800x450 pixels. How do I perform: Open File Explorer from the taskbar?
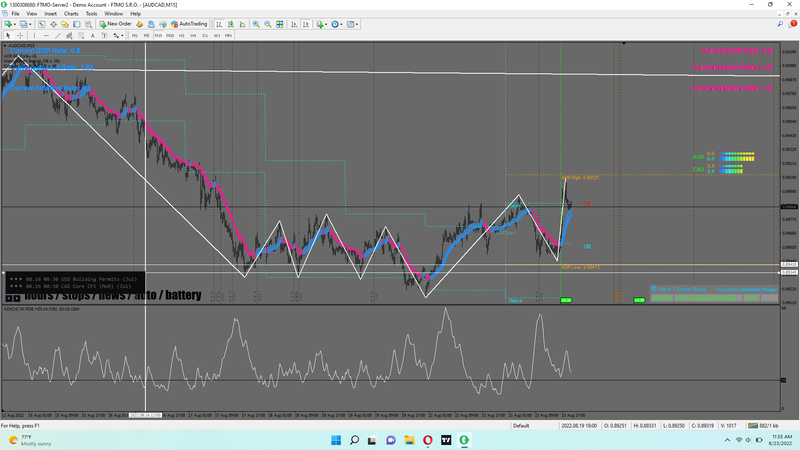point(409,440)
